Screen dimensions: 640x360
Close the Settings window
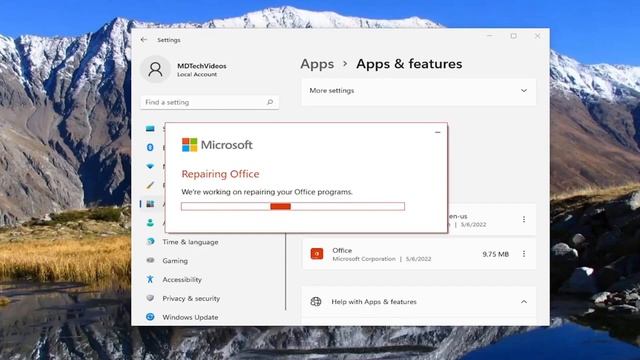click(x=538, y=36)
